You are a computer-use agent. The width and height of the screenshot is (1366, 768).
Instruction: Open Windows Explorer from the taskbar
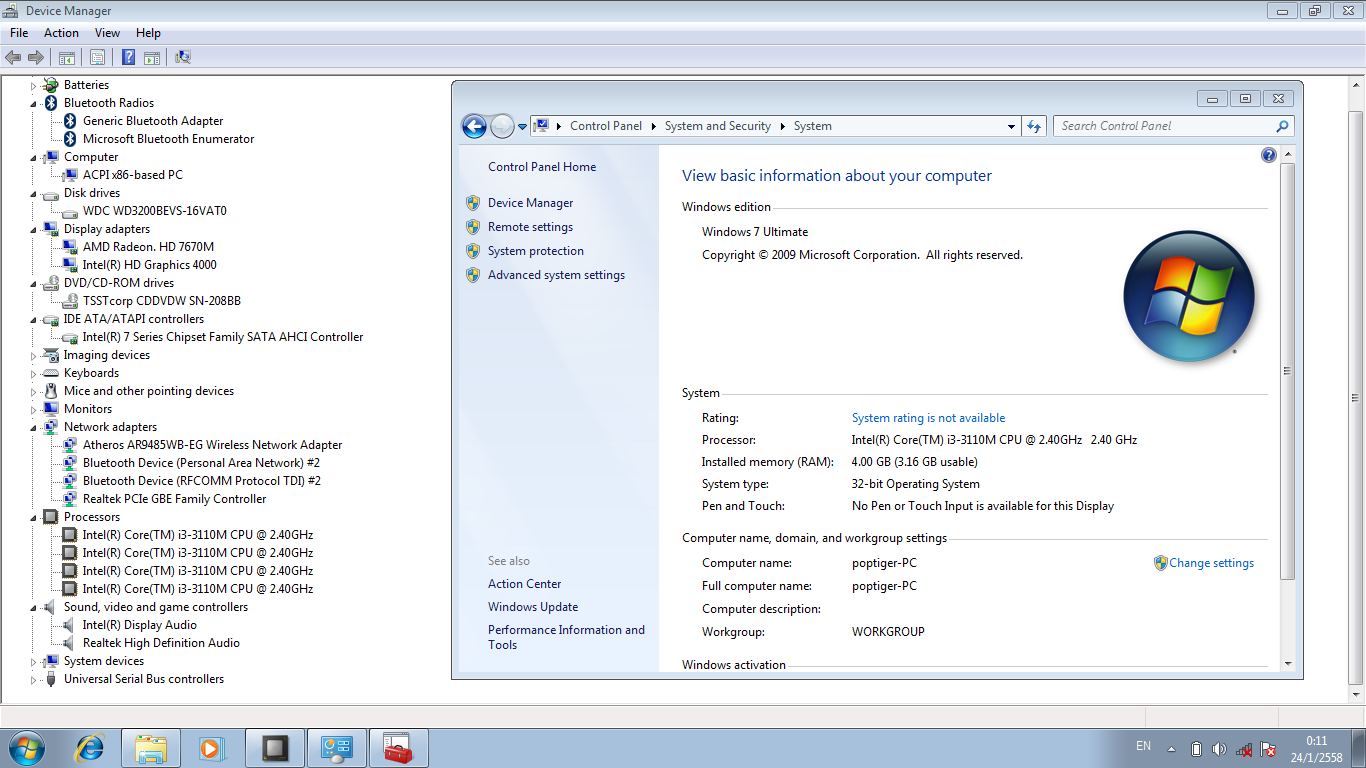coord(151,747)
